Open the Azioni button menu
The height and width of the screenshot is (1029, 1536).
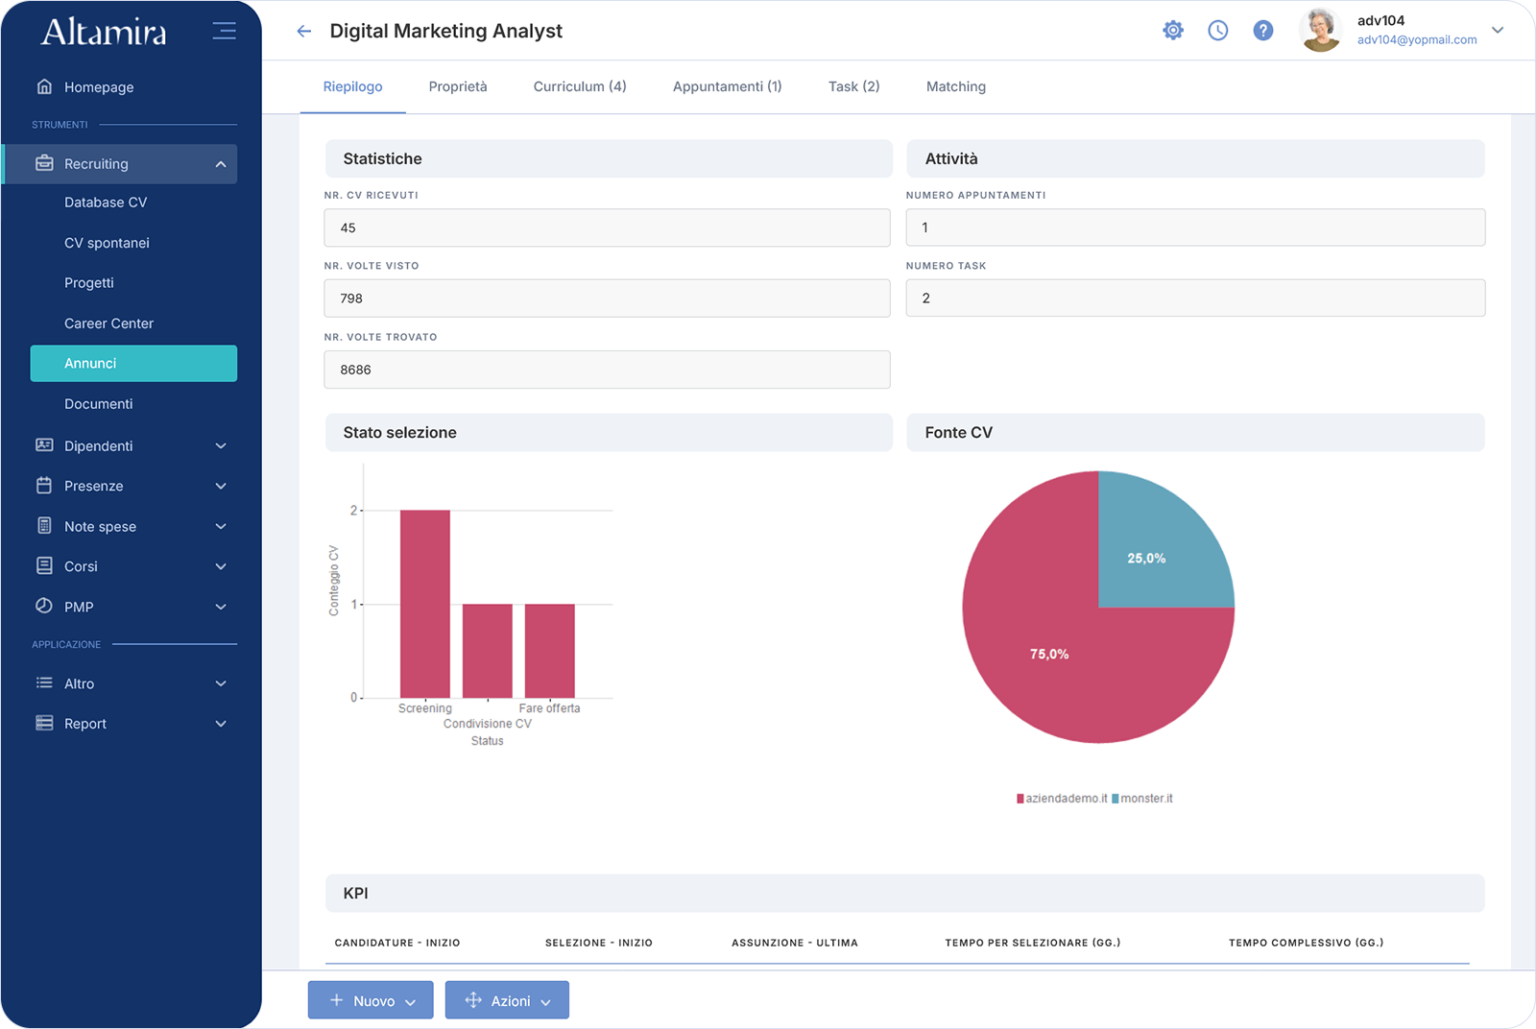[507, 1000]
